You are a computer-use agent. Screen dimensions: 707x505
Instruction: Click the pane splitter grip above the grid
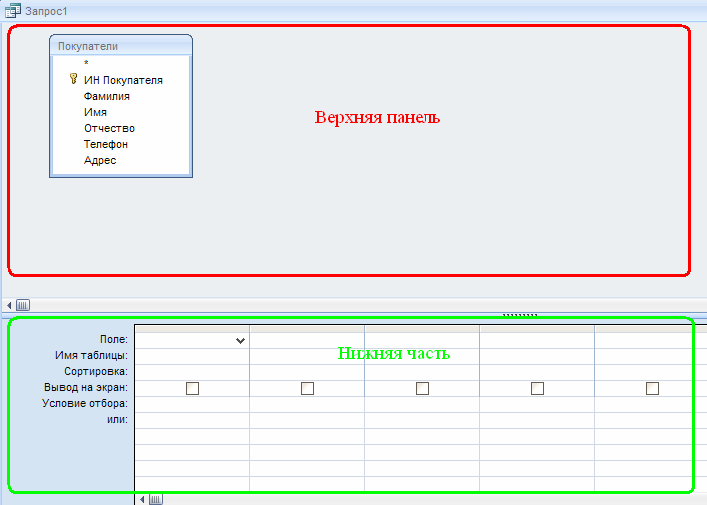(520, 315)
